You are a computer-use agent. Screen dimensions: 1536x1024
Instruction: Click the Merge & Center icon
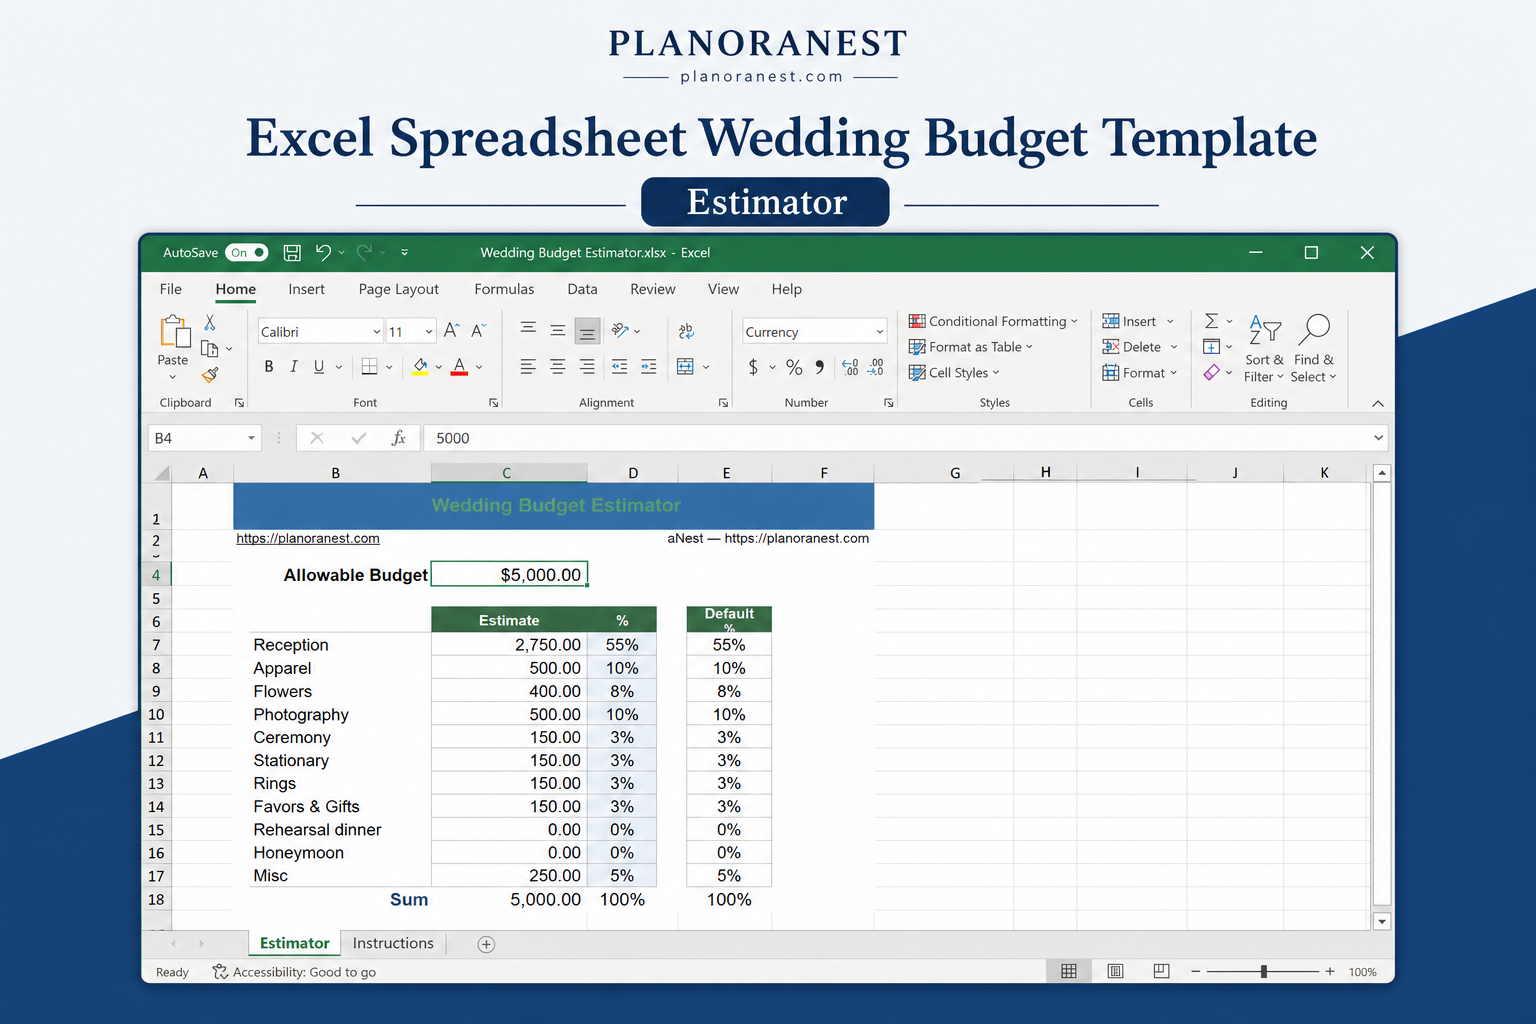point(685,367)
